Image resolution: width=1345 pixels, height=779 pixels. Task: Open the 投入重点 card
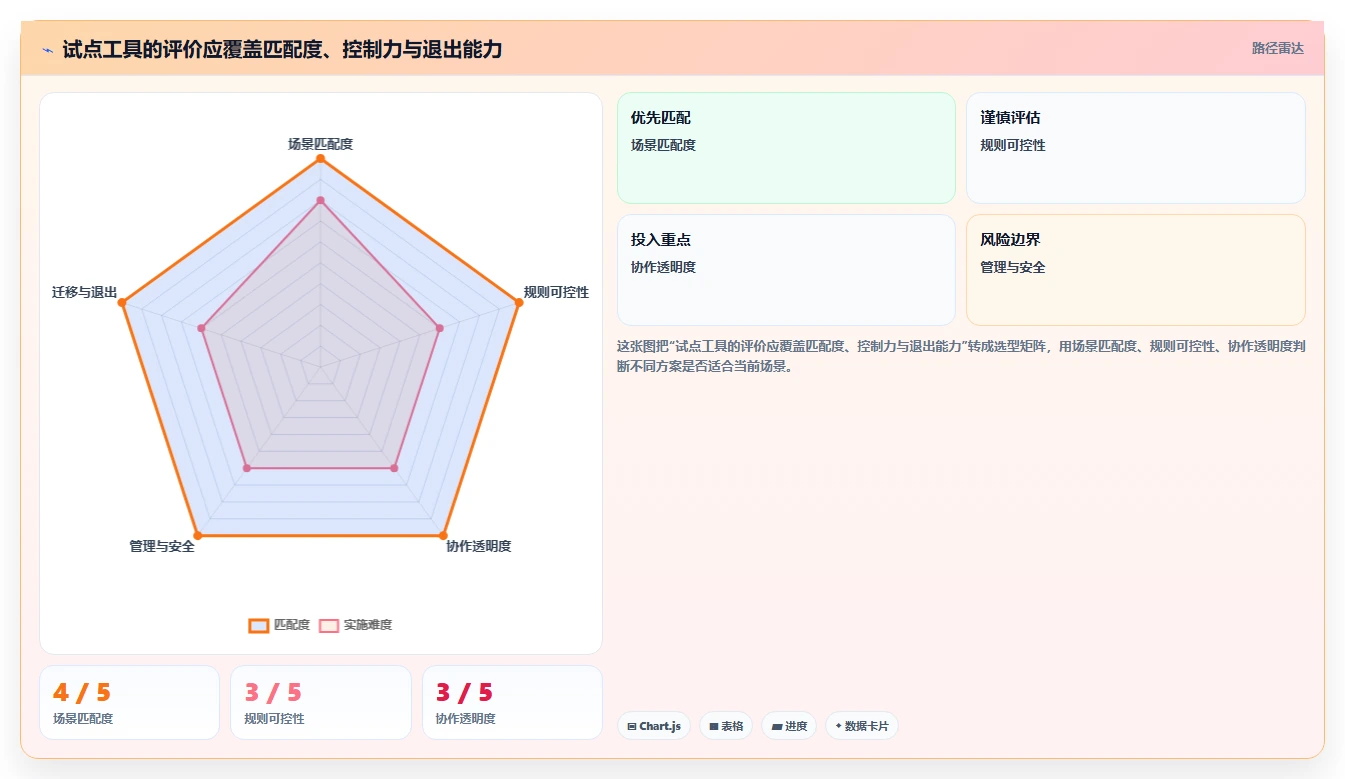click(786, 270)
